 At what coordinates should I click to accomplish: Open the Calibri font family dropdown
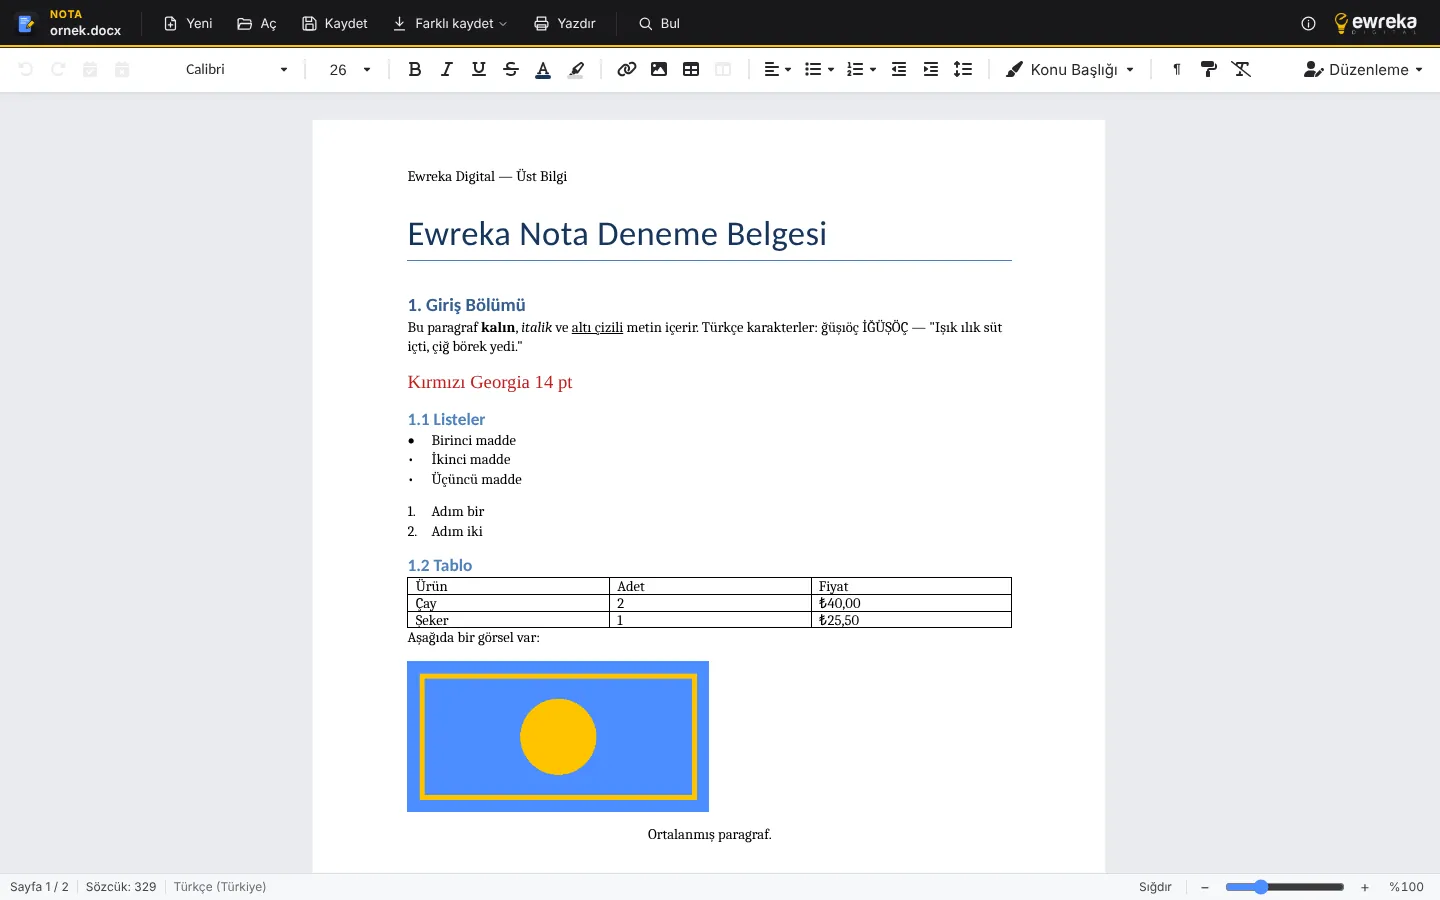[x=236, y=69]
